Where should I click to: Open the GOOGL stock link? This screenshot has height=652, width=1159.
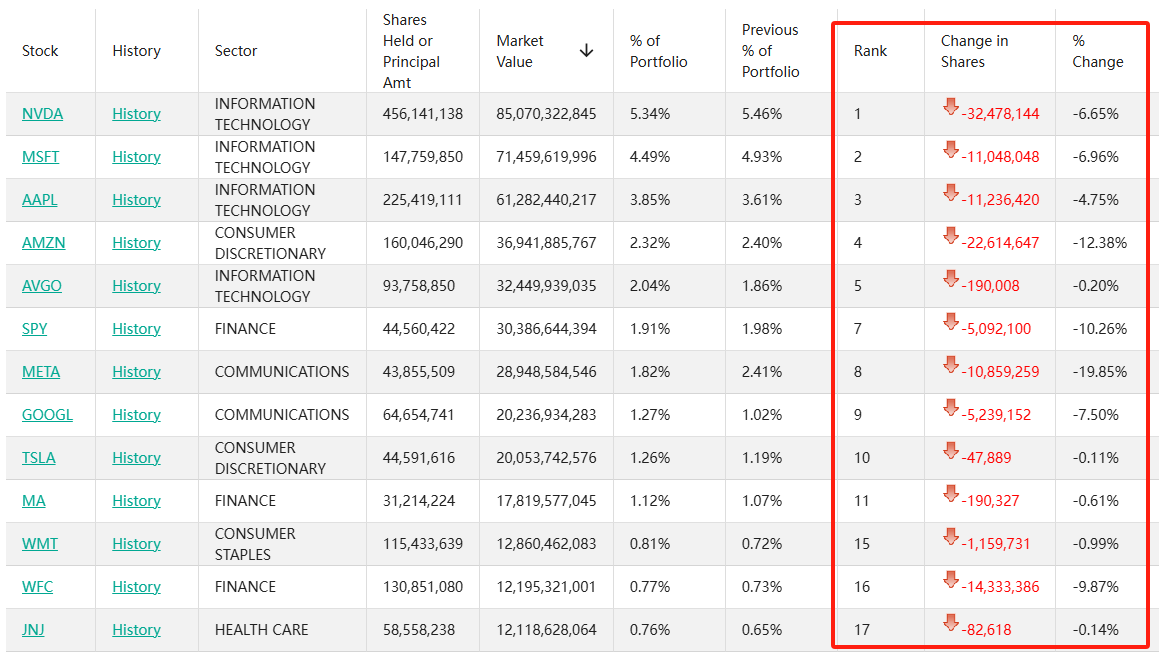[x=47, y=415]
